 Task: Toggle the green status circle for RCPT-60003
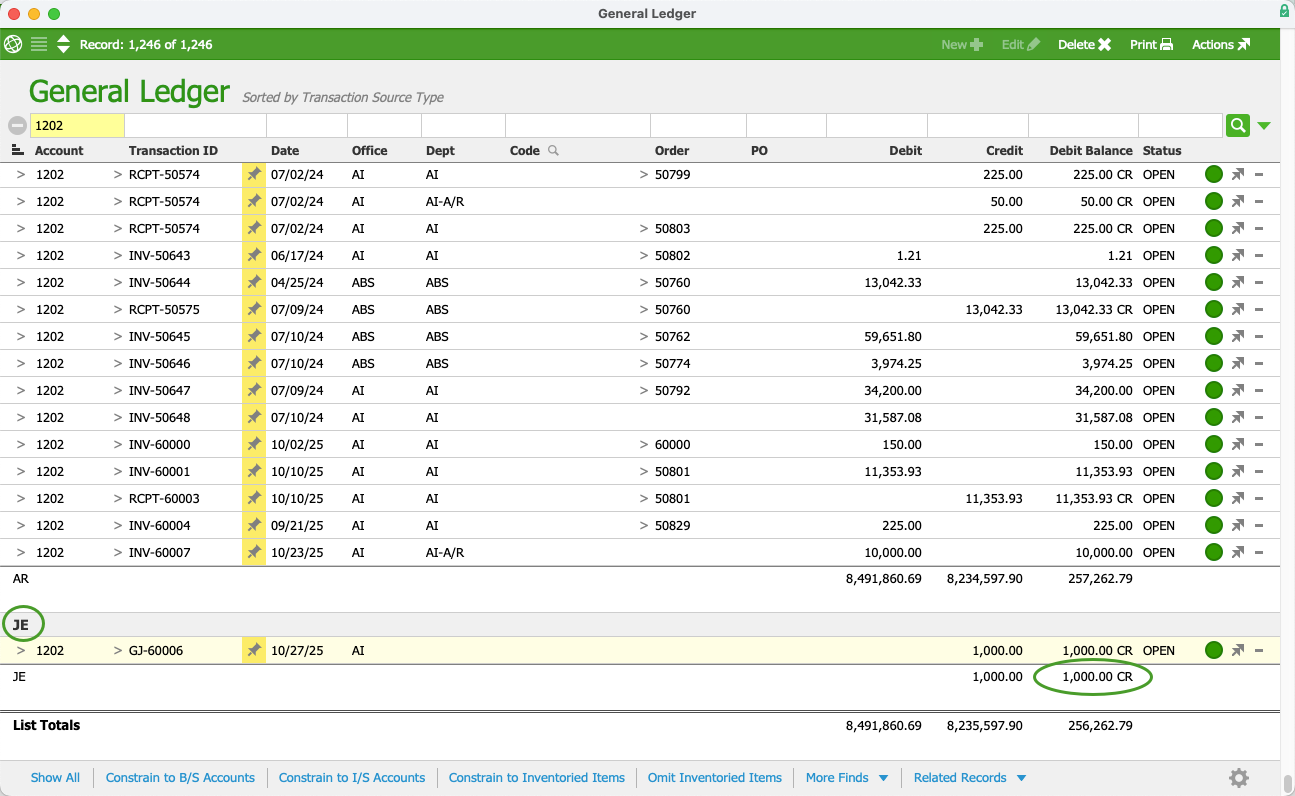1214,498
